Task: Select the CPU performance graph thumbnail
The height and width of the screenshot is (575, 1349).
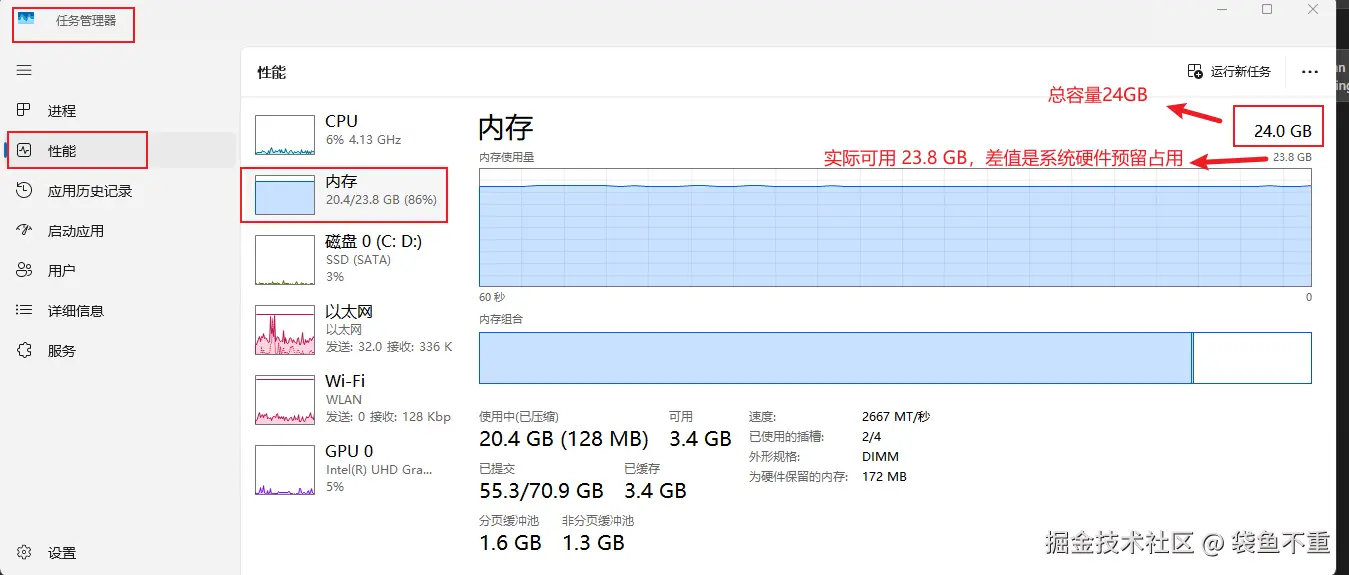Action: click(285, 134)
